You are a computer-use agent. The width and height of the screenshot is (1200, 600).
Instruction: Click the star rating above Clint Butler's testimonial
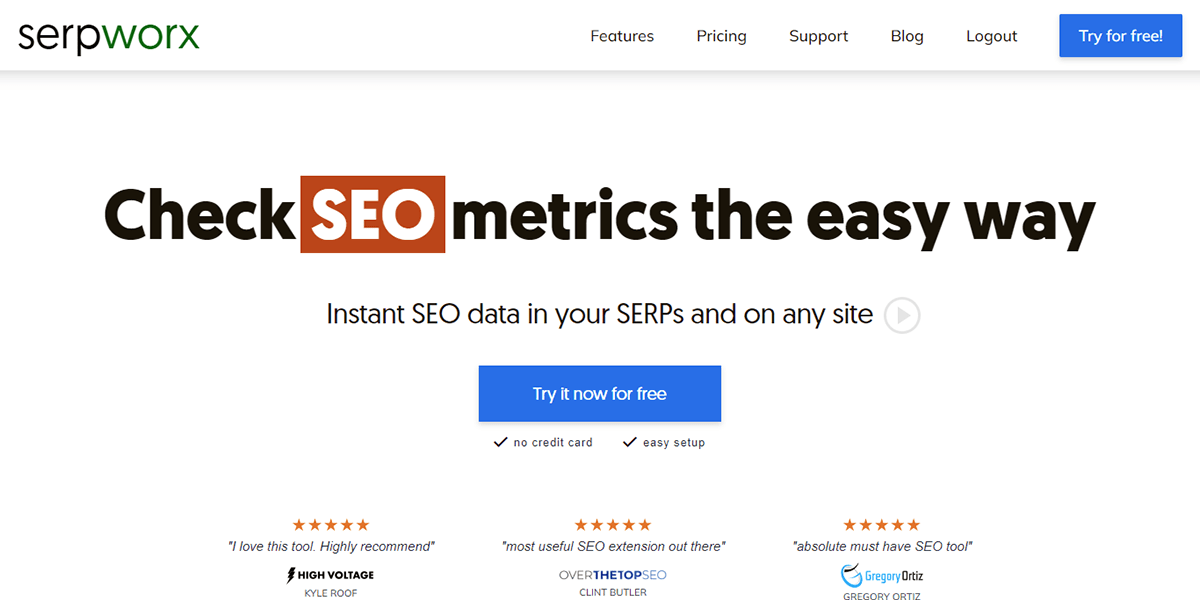613,523
